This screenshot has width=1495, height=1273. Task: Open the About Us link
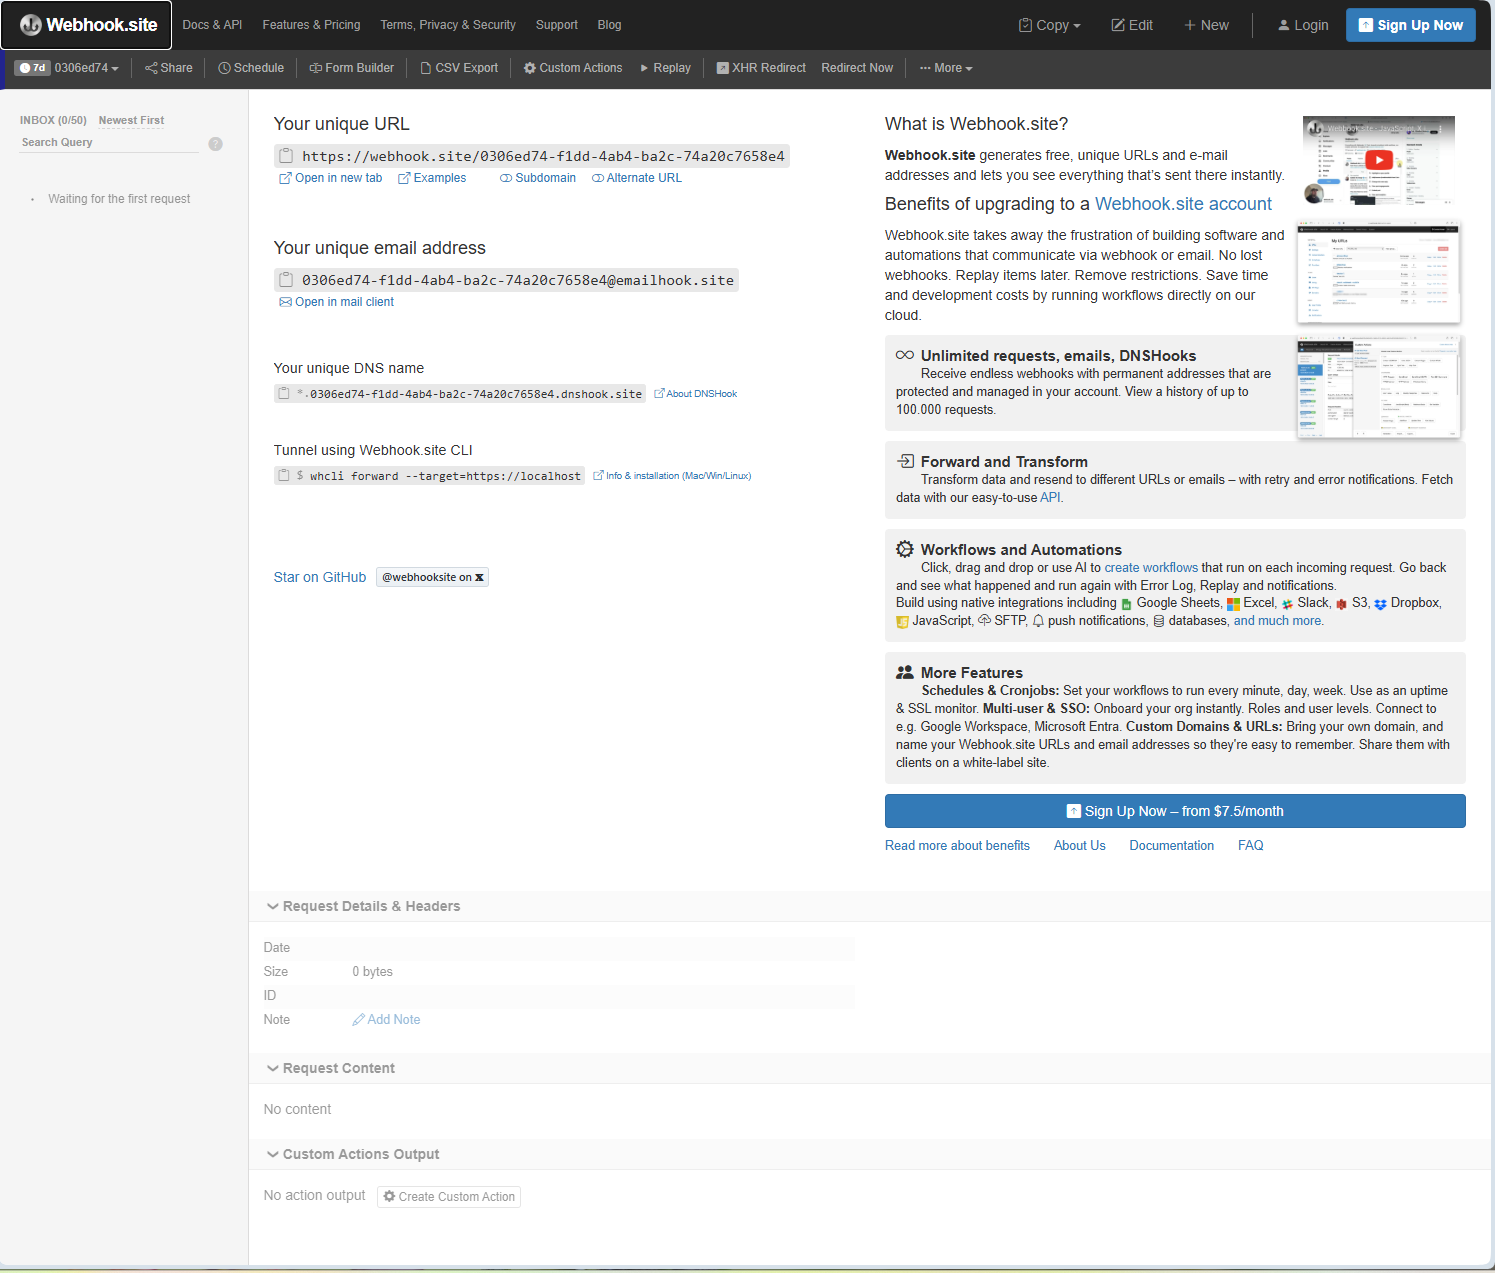tap(1079, 846)
